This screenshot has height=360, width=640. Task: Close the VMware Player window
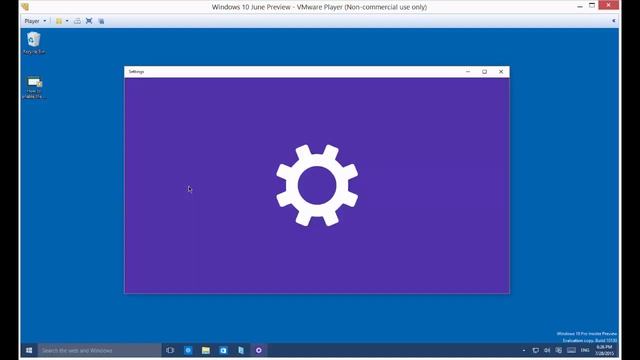point(609,5)
